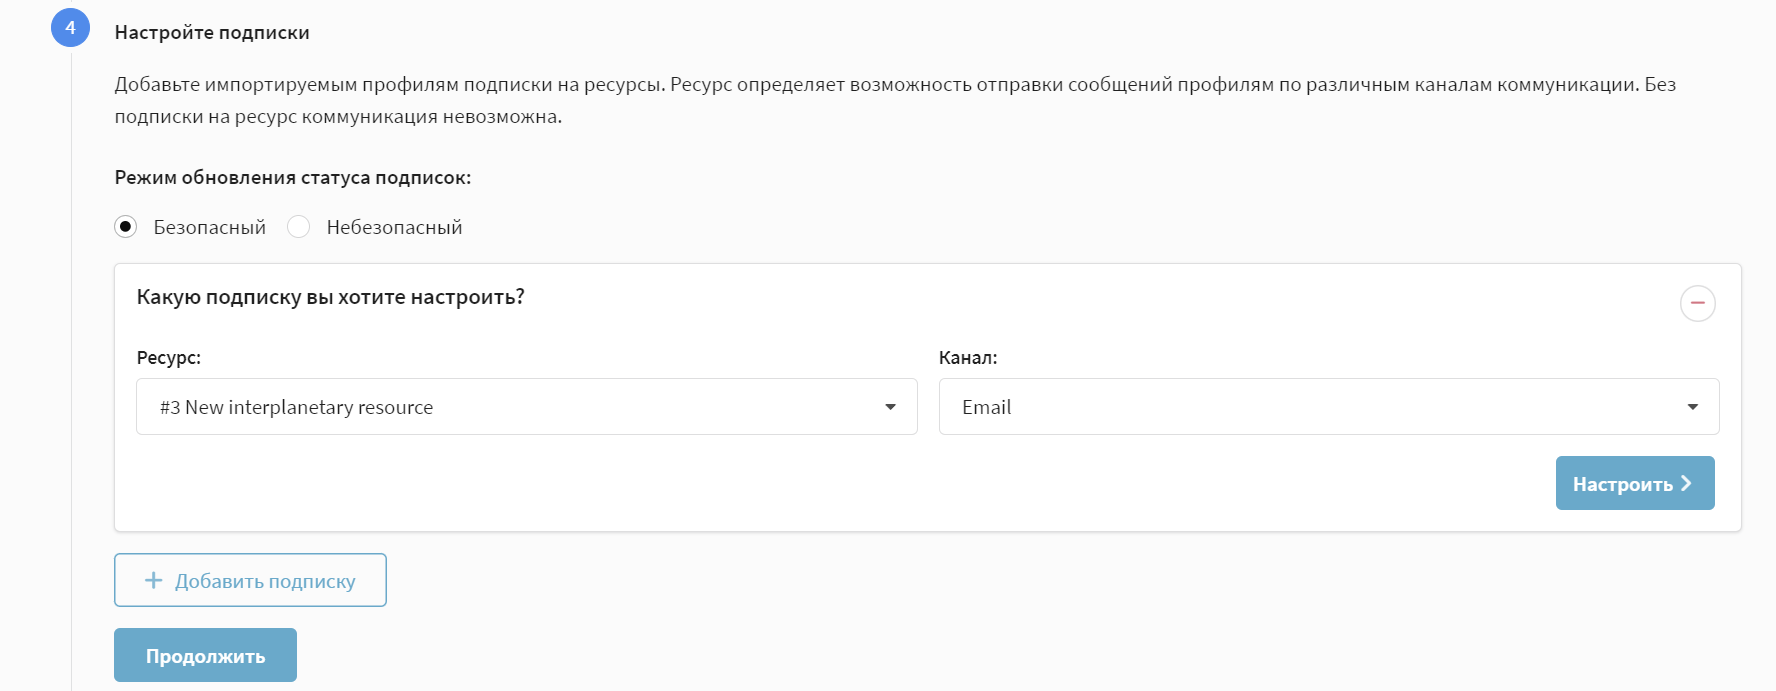Click the plus icon in Добавить подписку

pos(153,580)
